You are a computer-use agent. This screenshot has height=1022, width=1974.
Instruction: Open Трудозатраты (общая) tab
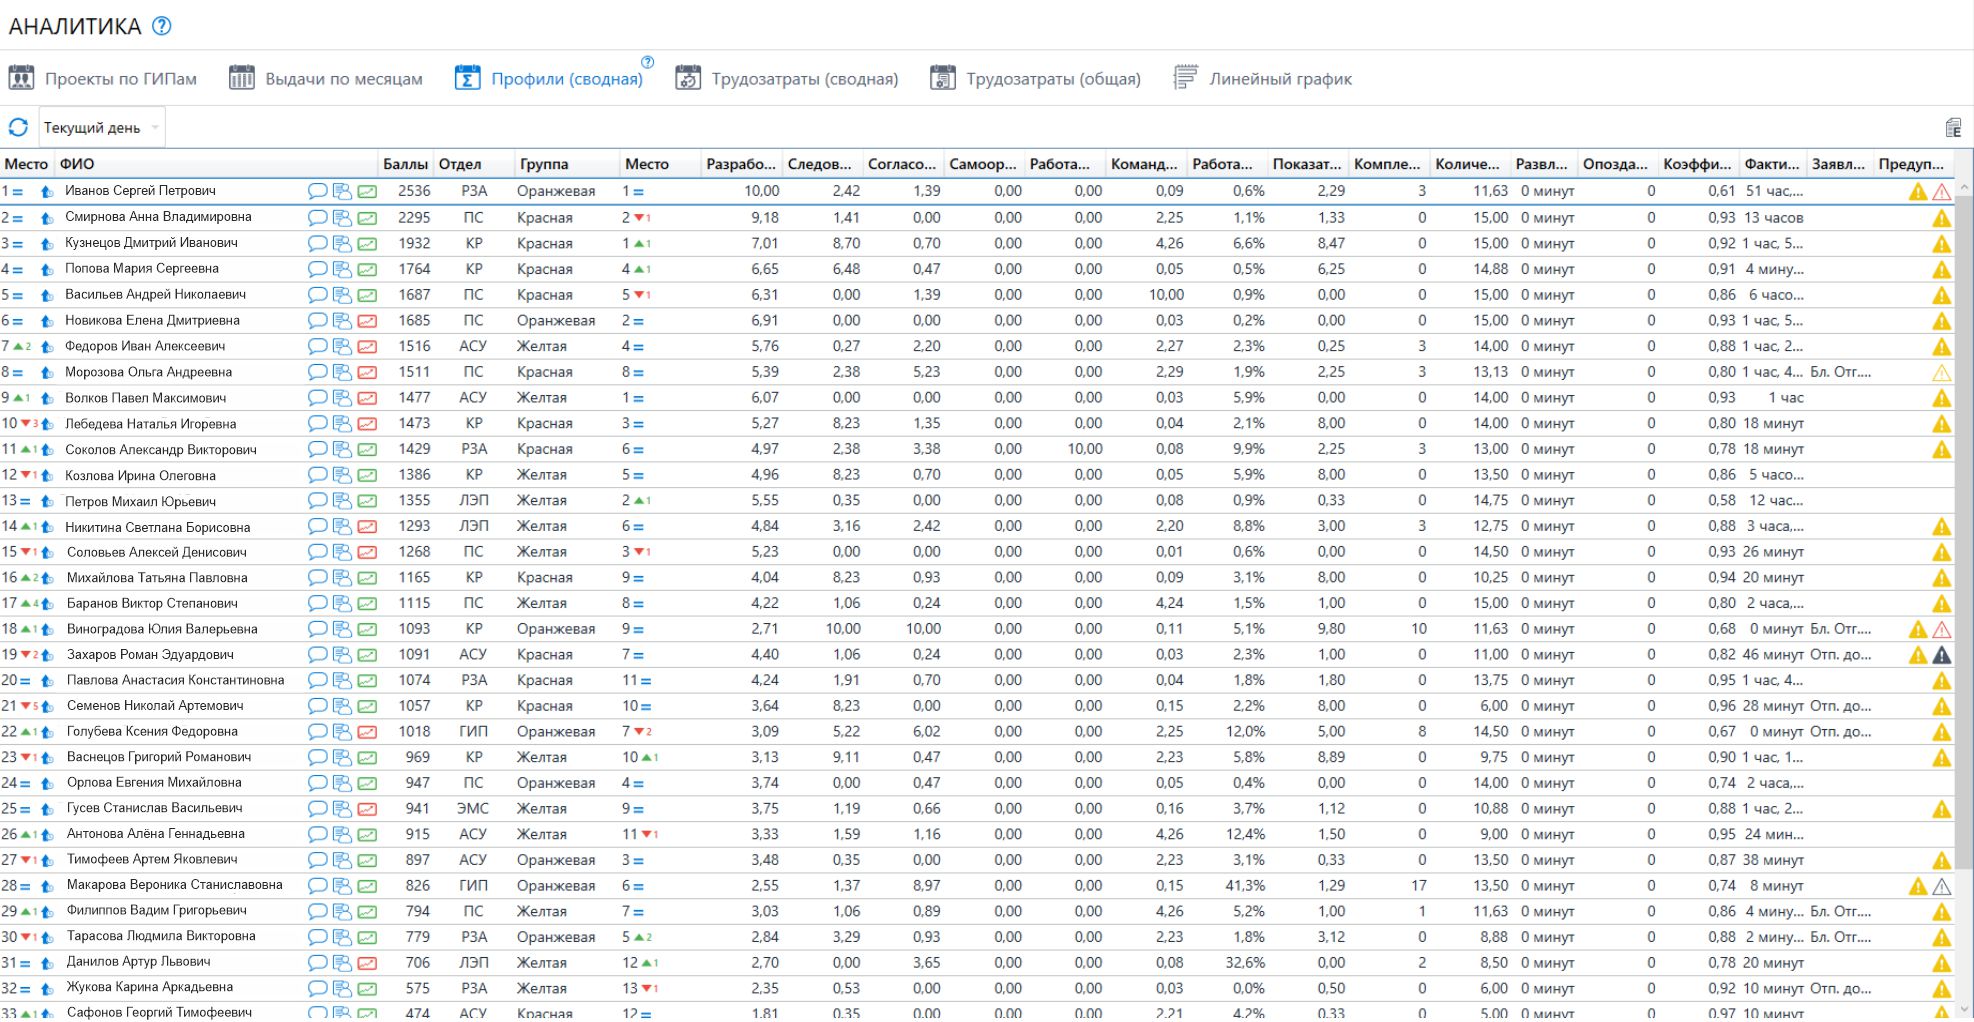pyautogui.click(x=1036, y=78)
